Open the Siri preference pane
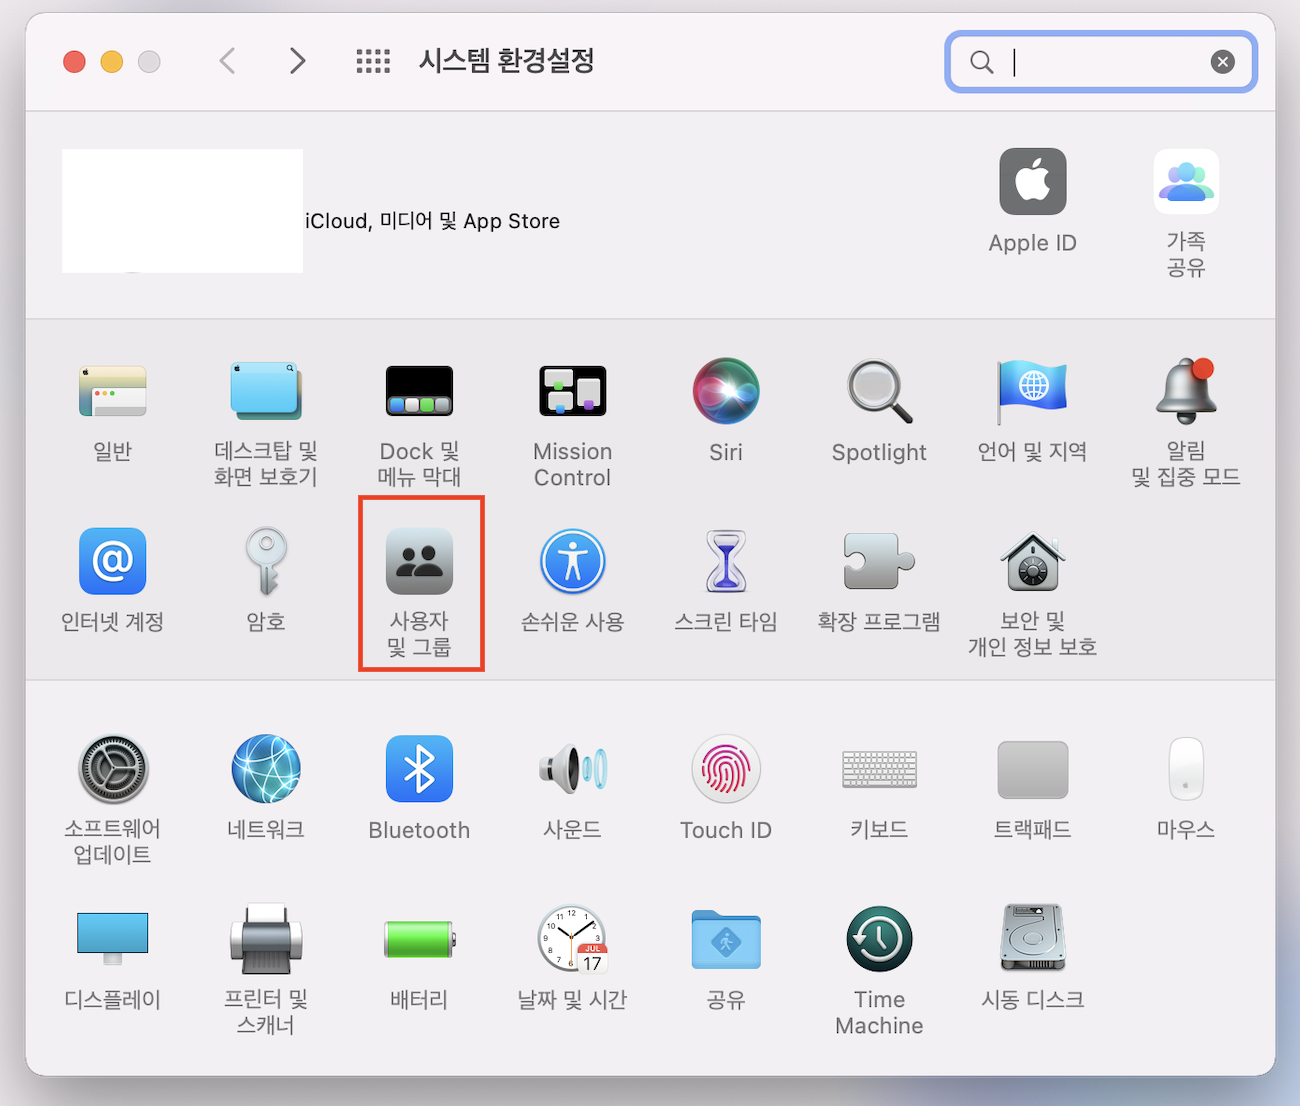This screenshot has width=1300, height=1106. [x=726, y=391]
